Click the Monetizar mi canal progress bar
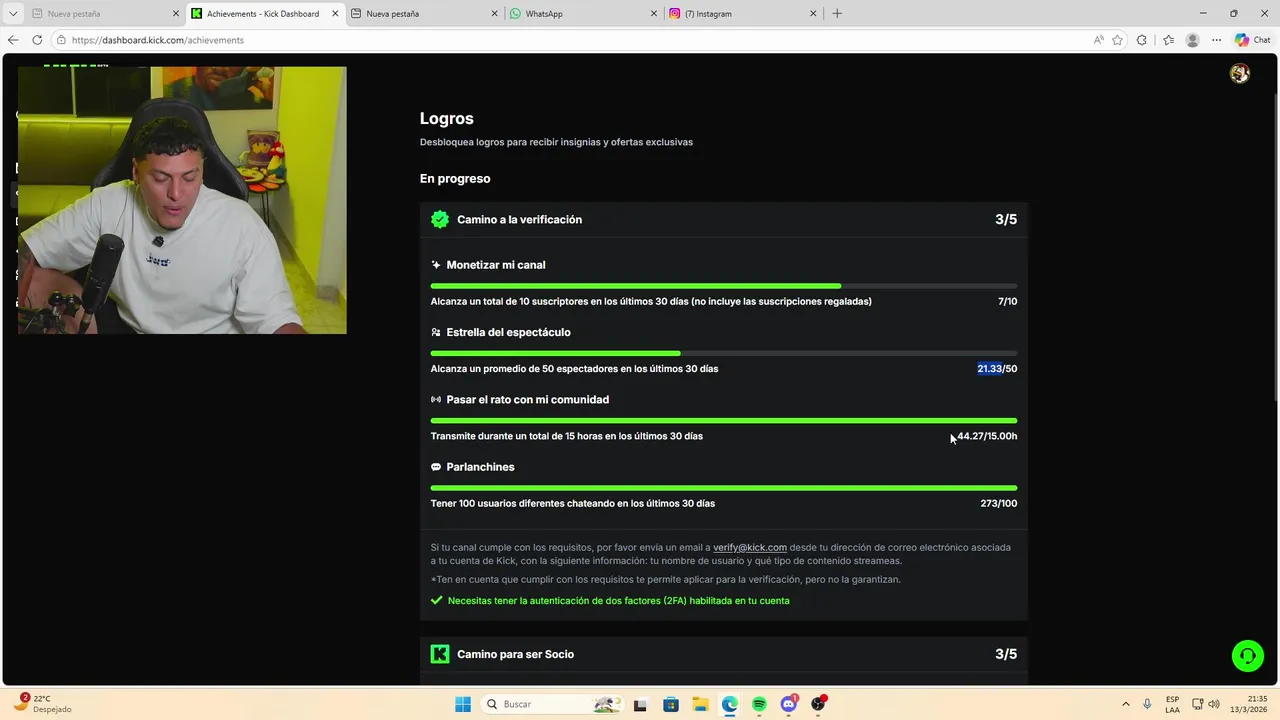 [724, 286]
